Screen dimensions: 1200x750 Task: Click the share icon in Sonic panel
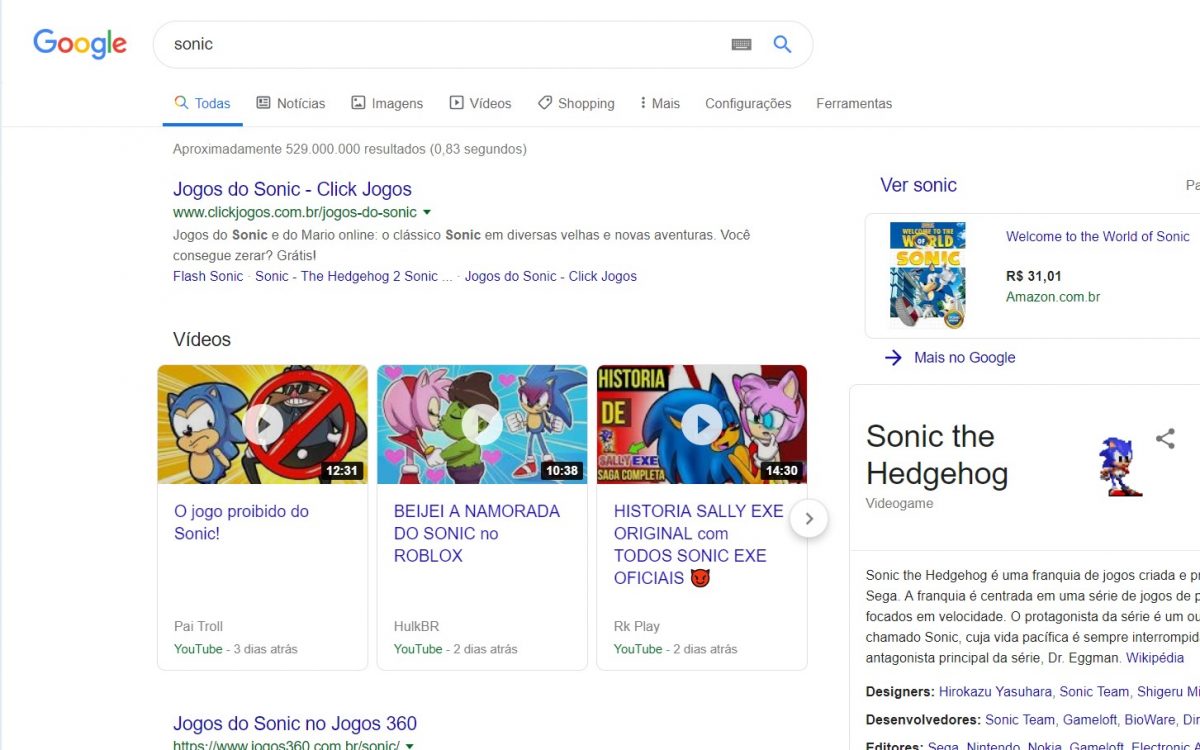(x=1165, y=438)
